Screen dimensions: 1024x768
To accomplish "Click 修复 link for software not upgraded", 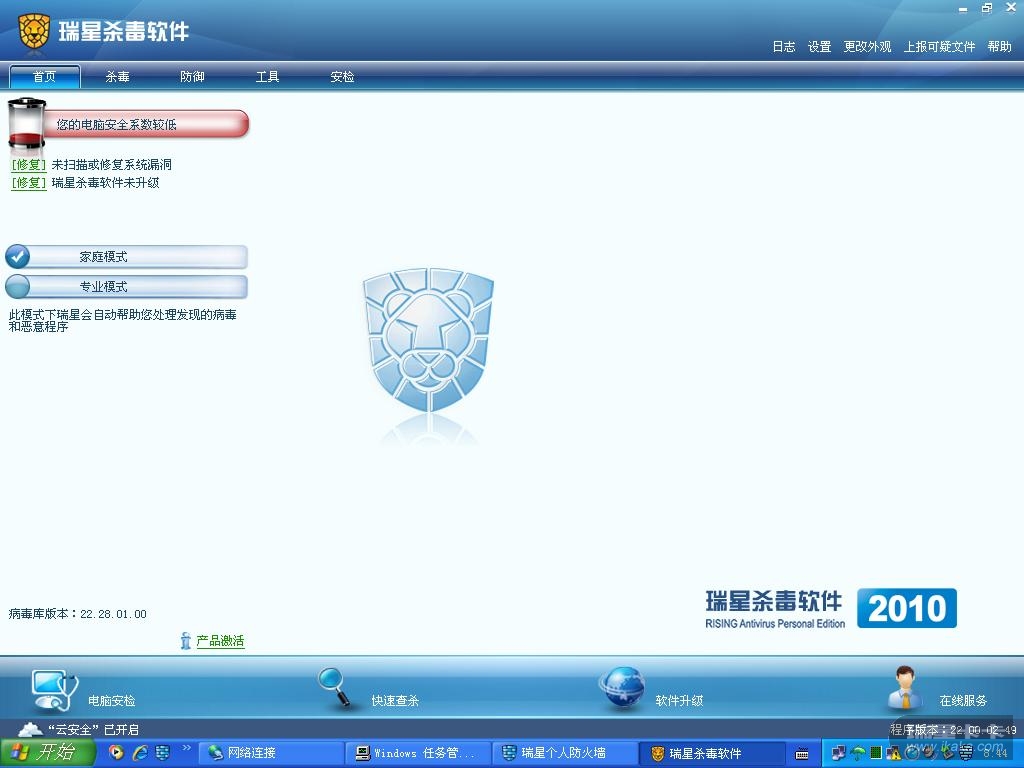I will click(29, 183).
